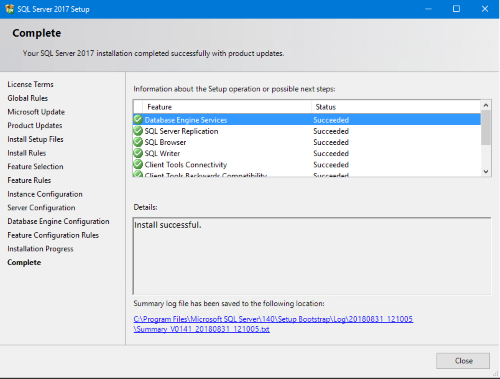The image size is (500, 379).
Task: Maximize the SQL Server 2017 Setup window
Action: (456, 9)
